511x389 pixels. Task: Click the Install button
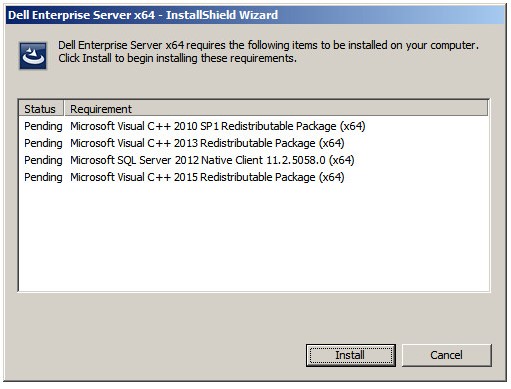click(351, 355)
